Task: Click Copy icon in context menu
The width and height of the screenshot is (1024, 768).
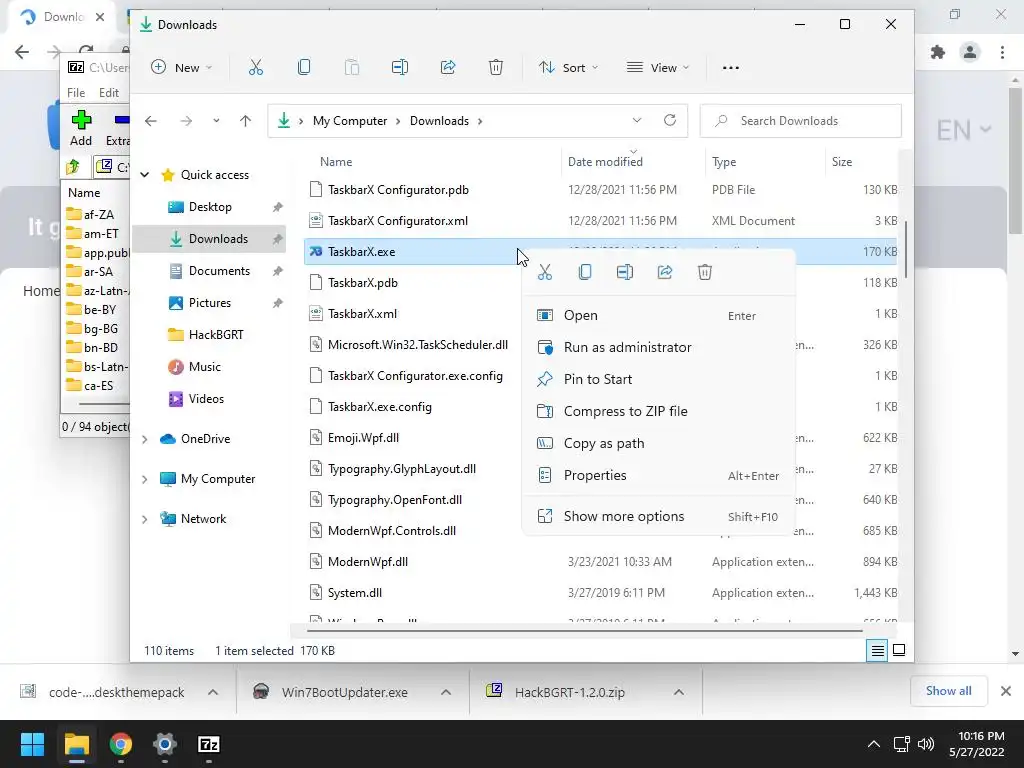Action: (585, 272)
